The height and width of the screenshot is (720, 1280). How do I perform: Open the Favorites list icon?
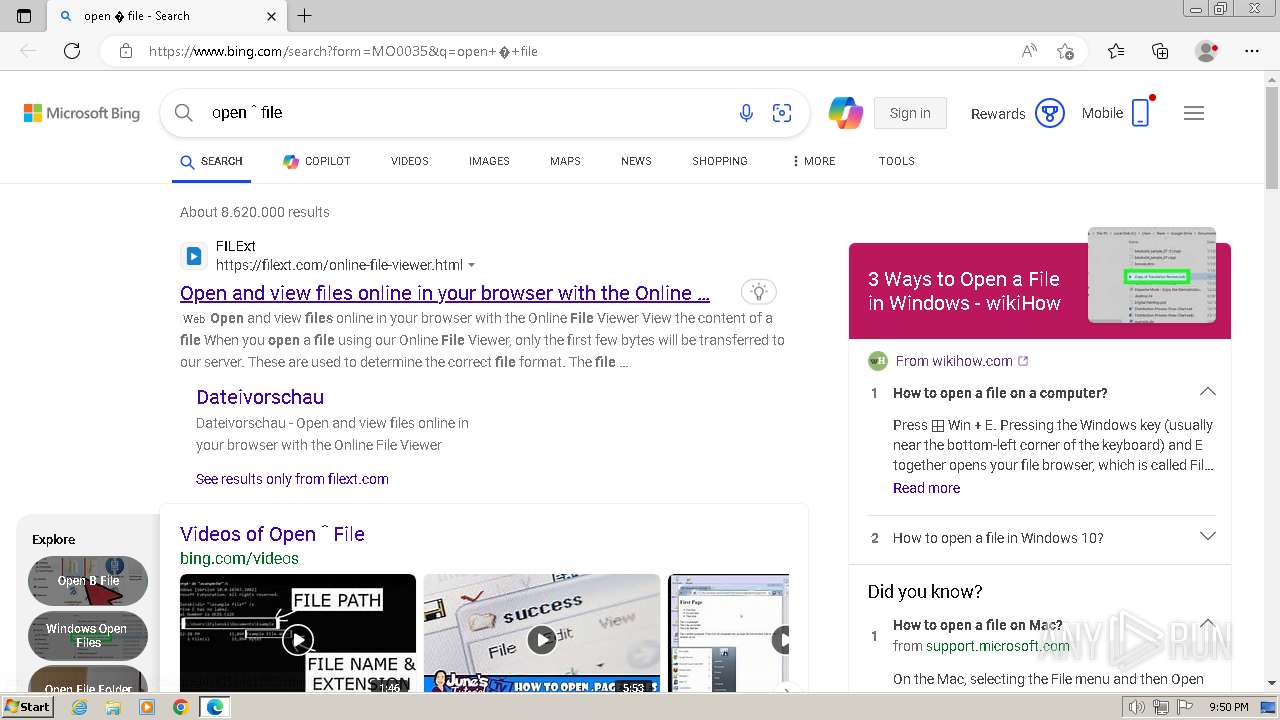click(1116, 51)
